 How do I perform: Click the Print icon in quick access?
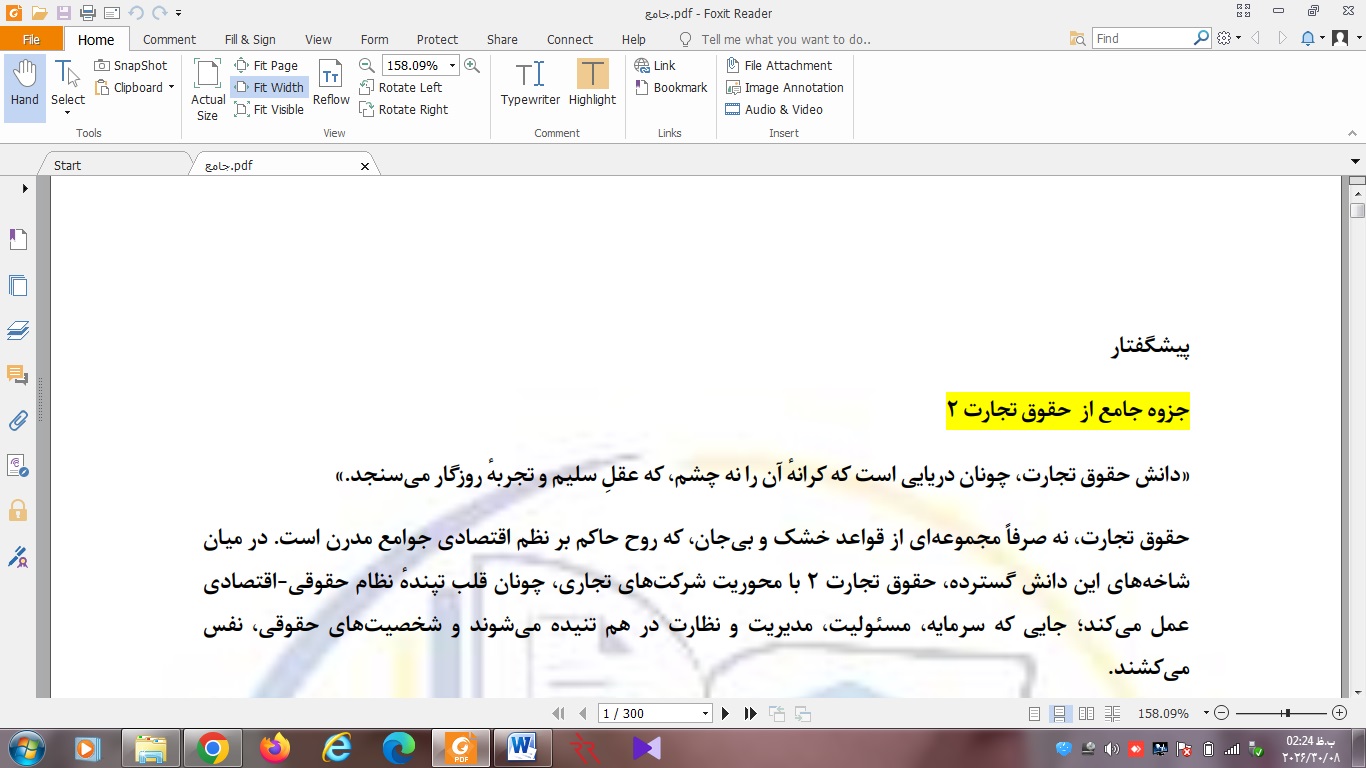[x=88, y=13]
